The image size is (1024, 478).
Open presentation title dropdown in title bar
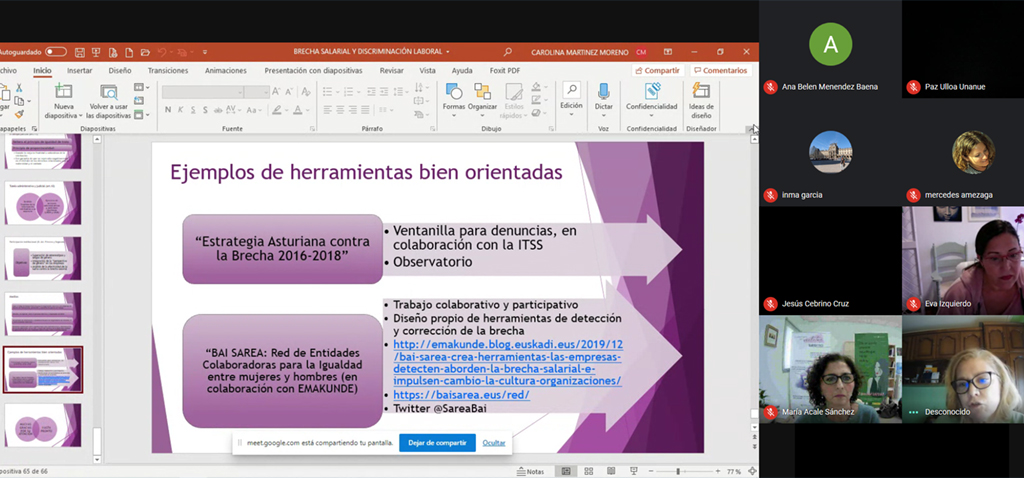(x=447, y=51)
